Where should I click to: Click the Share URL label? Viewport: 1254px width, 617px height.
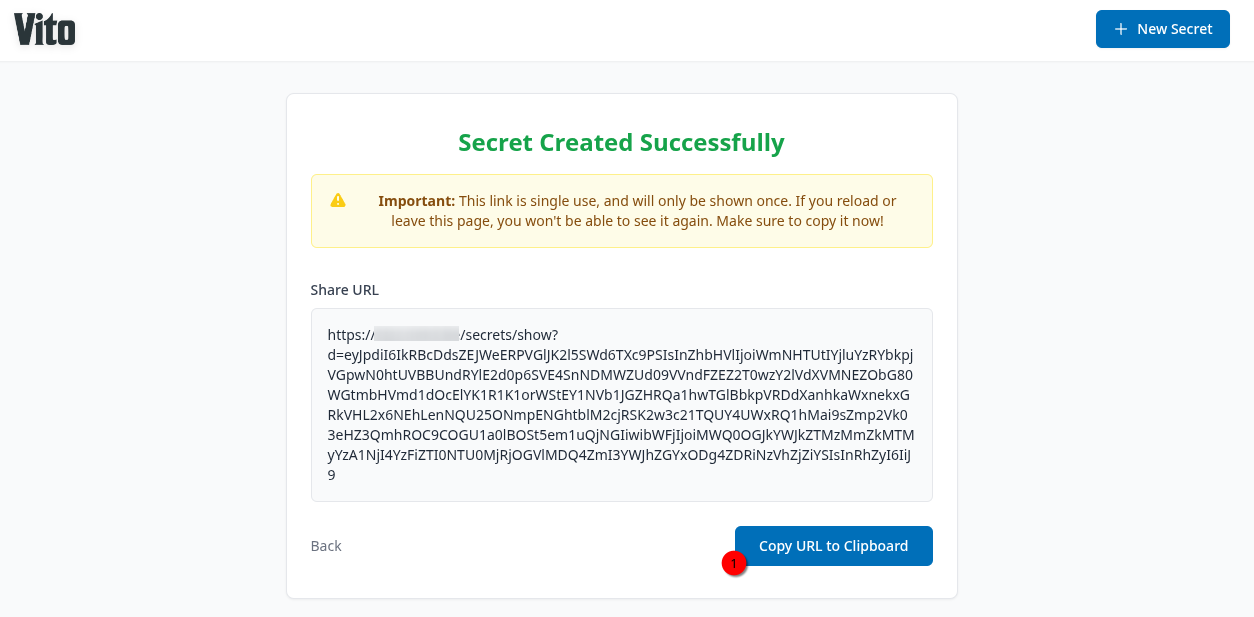(345, 290)
